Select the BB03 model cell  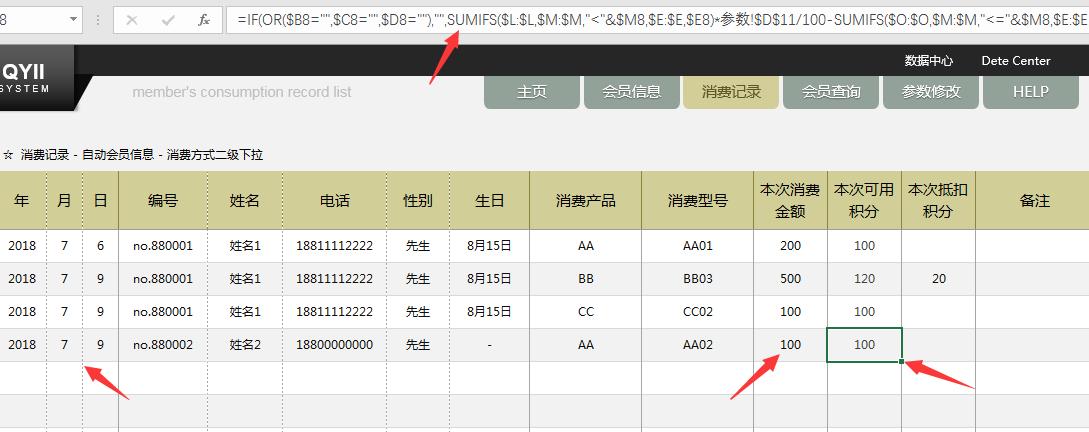coord(698,279)
